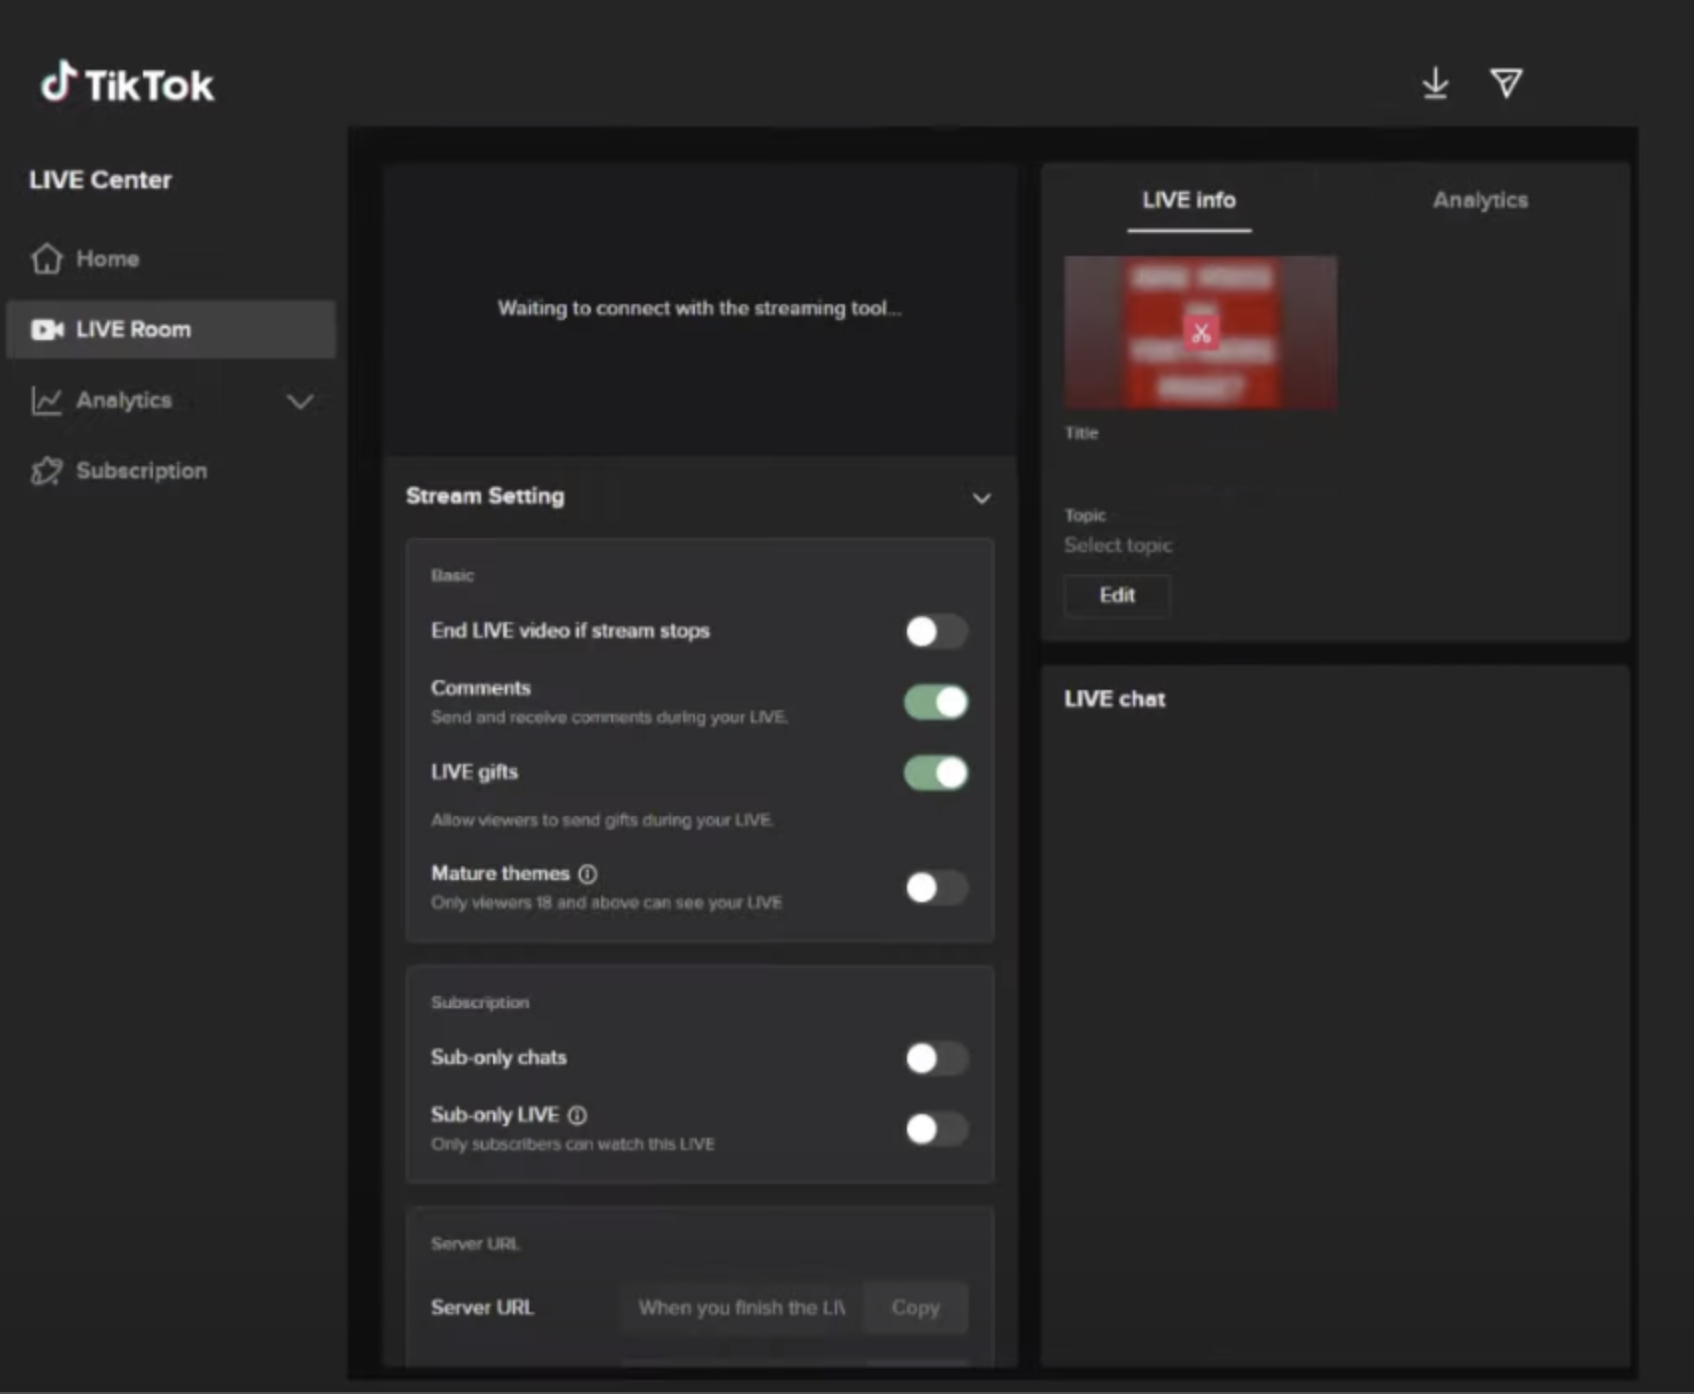Disable the LIVE gifts toggle

point(936,773)
